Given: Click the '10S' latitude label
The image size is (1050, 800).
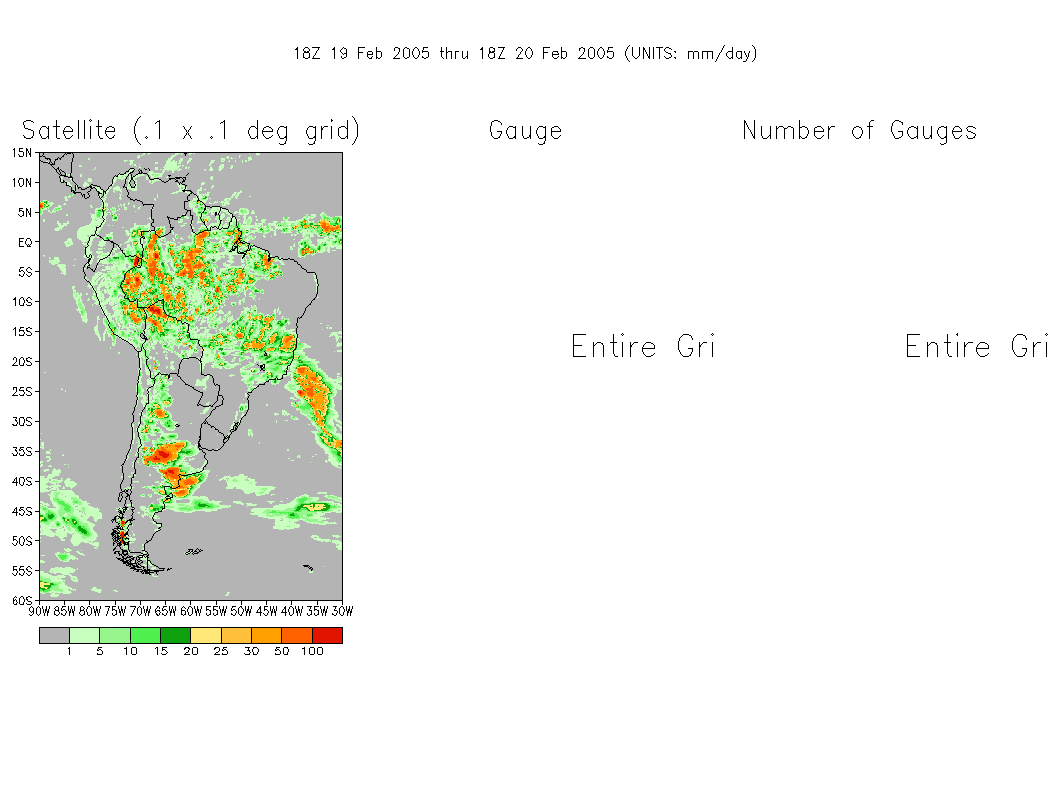Looking at the screenshot, I should coord(21,302).
